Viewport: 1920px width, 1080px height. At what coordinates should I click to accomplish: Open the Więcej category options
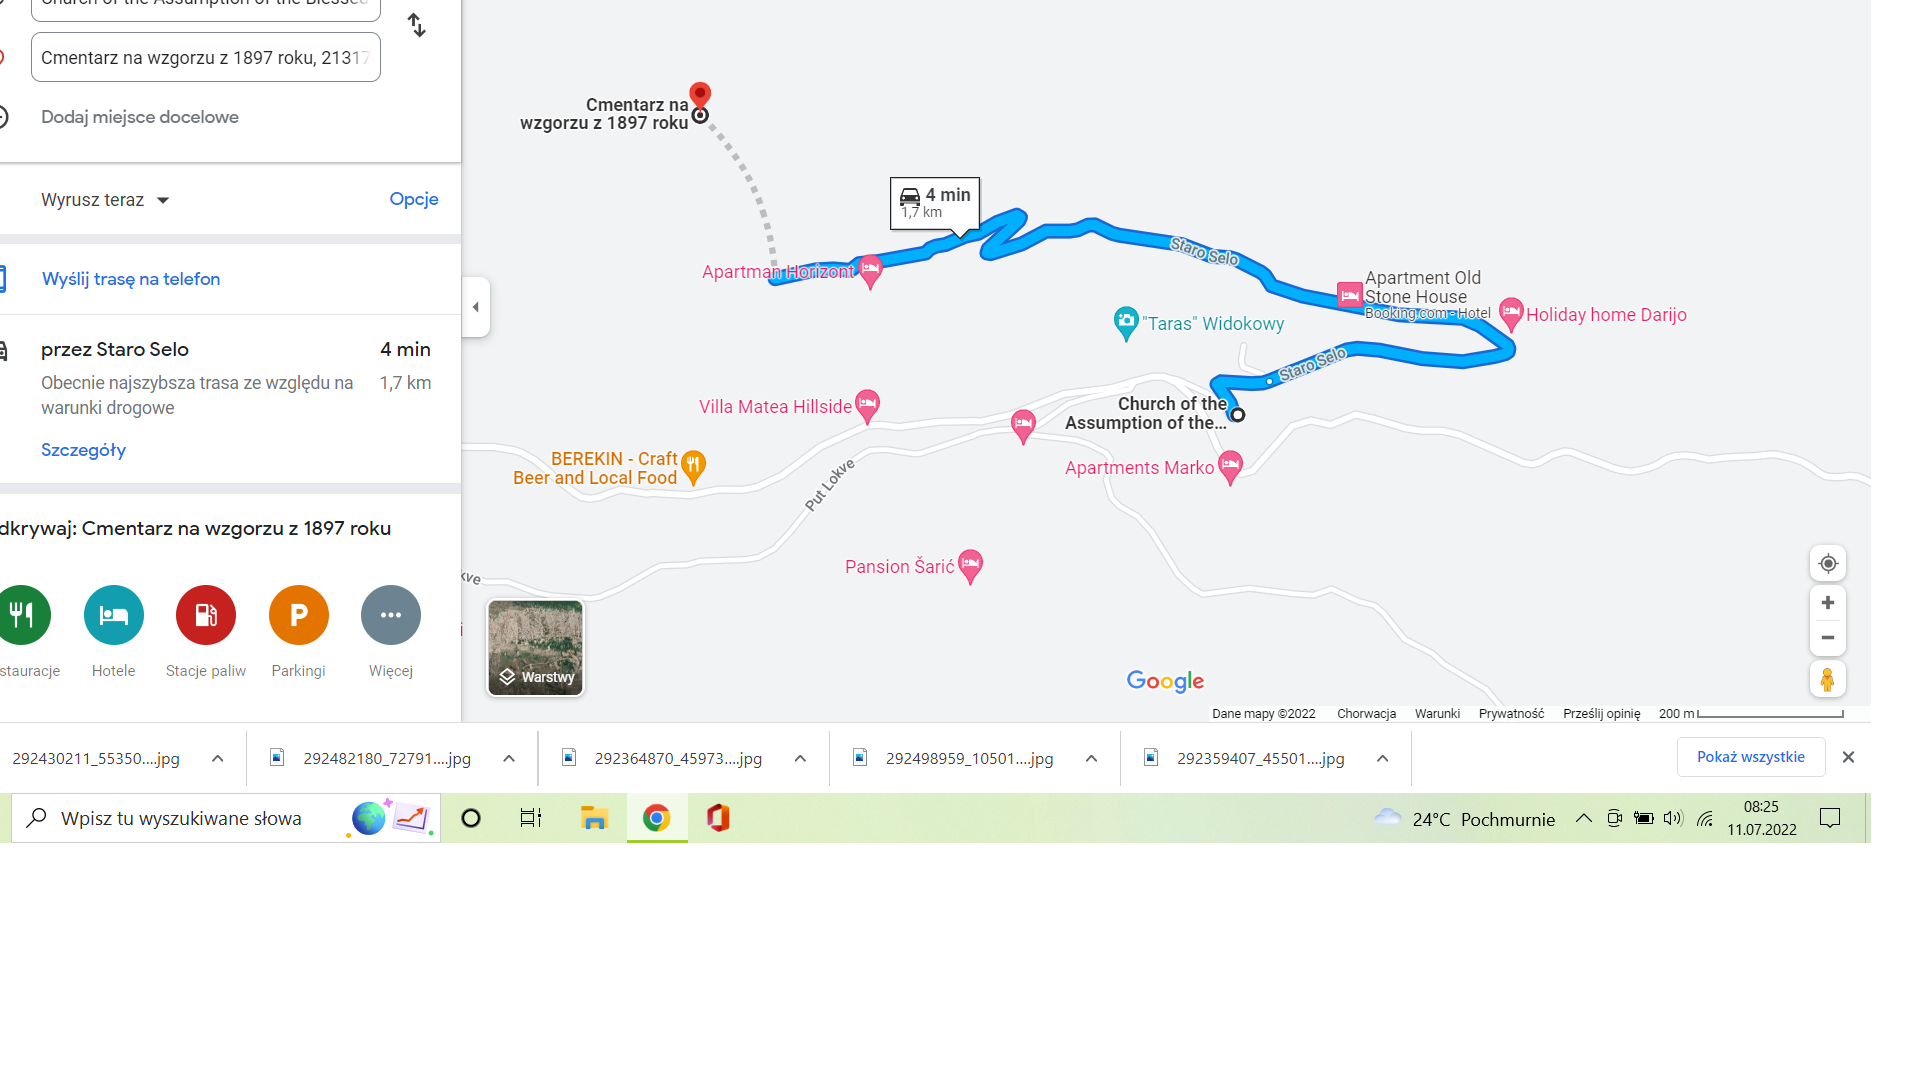(x=390, y=615)
